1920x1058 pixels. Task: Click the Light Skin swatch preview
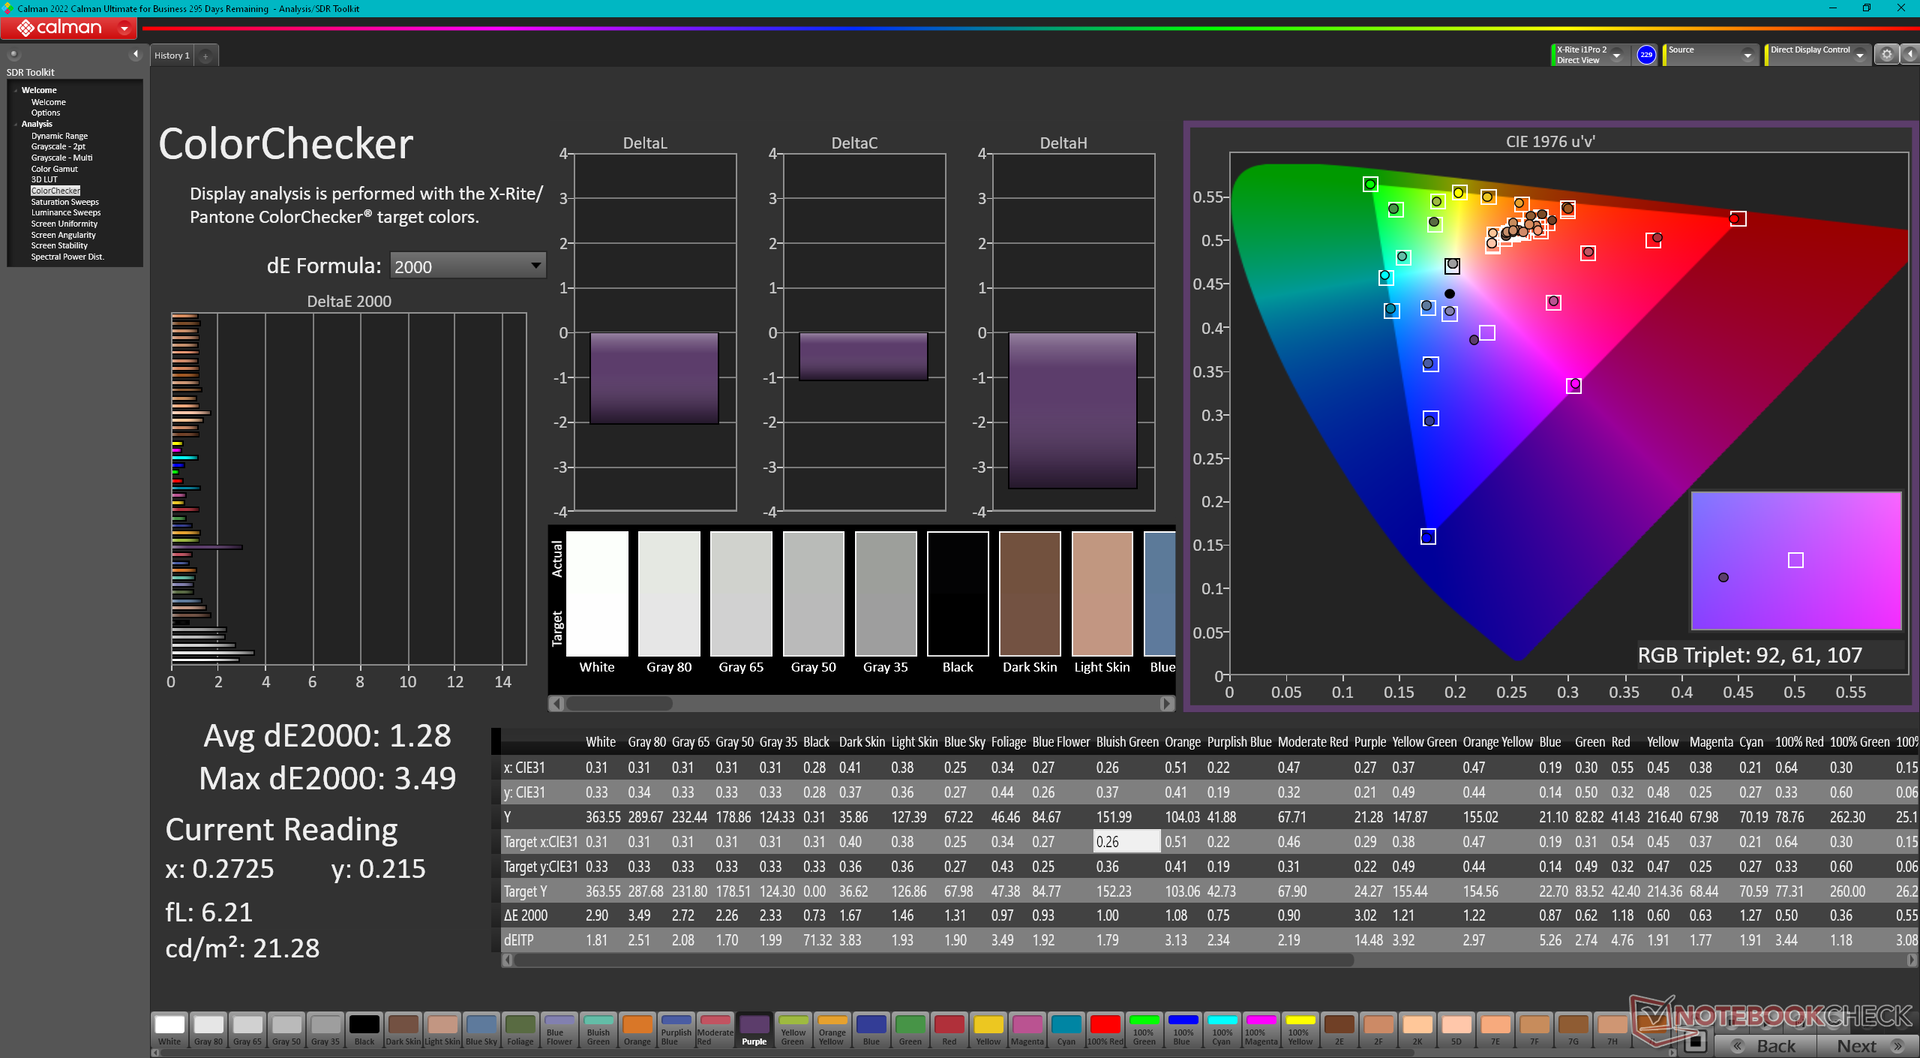click(1102, 593)
